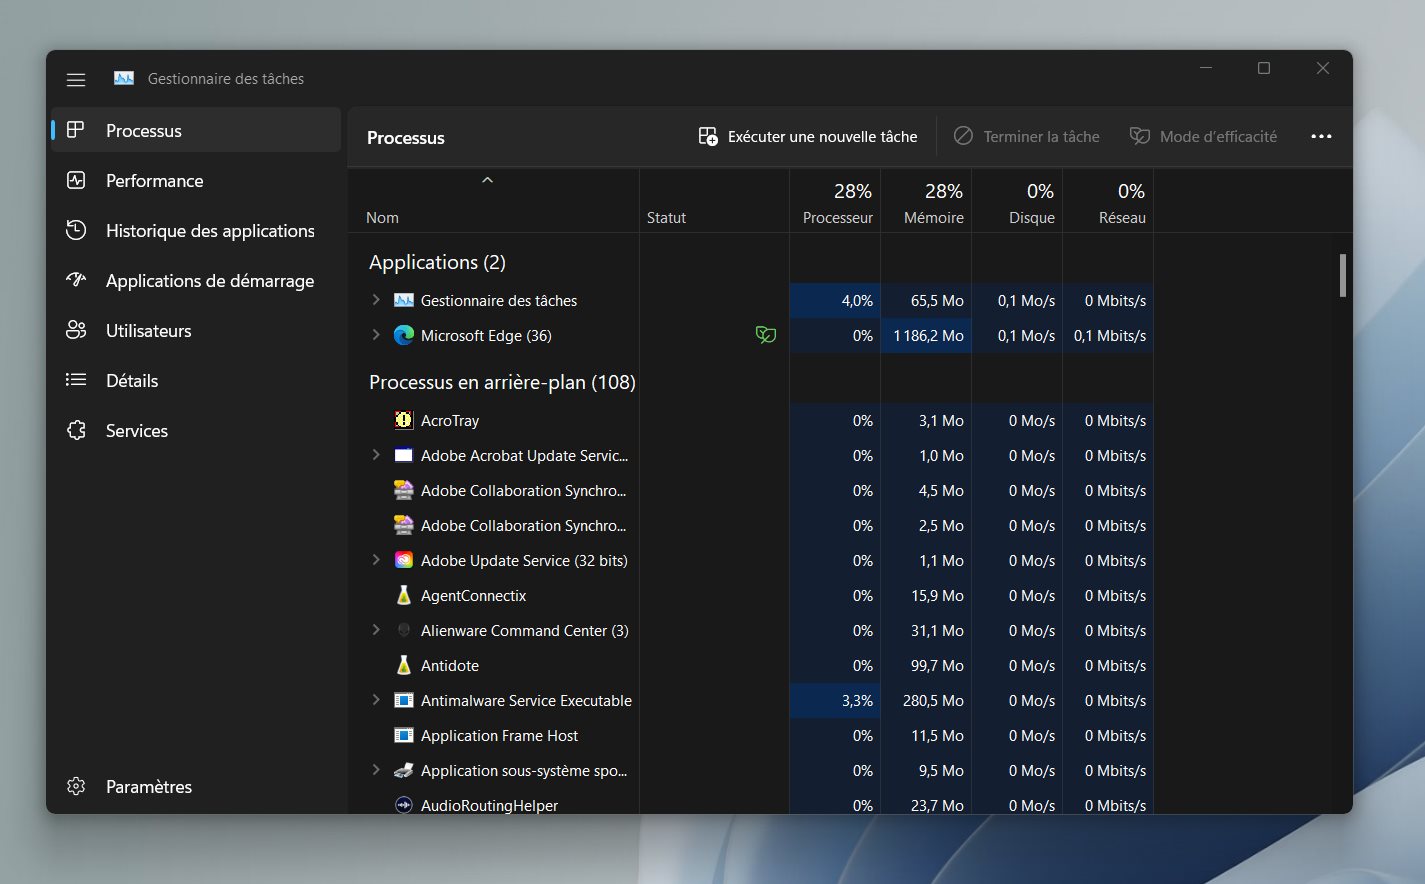Viewport: 1425px width, 884px height.
Task: Expand the Gestionnaire des tâches process group
Action: click(x=376, y=300)
